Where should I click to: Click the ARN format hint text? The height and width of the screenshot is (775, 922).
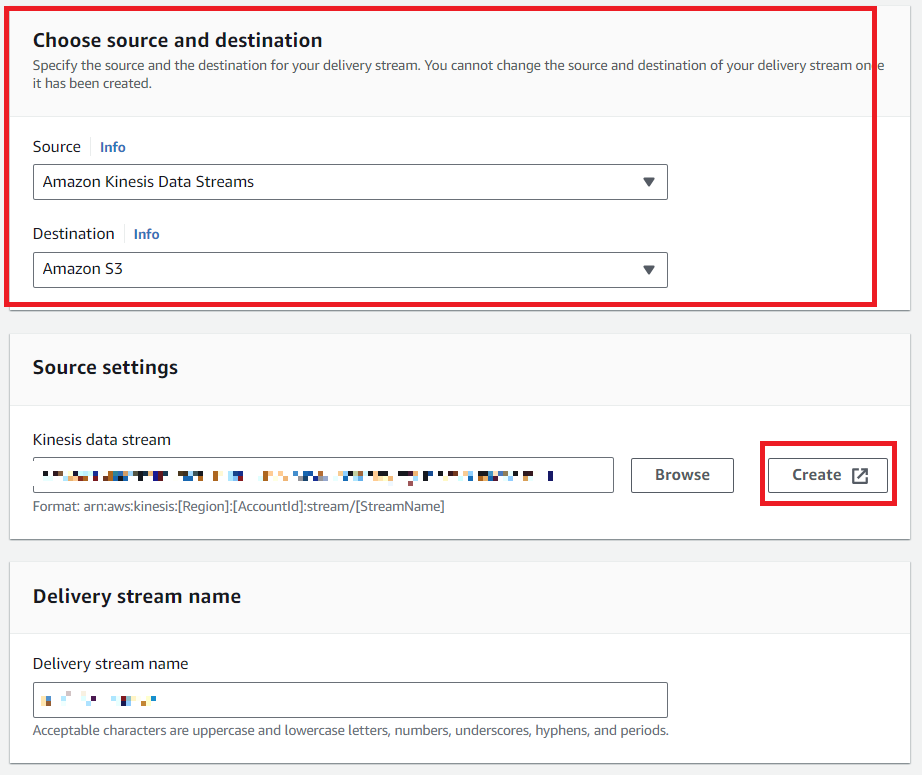click(x=238, y=506)
